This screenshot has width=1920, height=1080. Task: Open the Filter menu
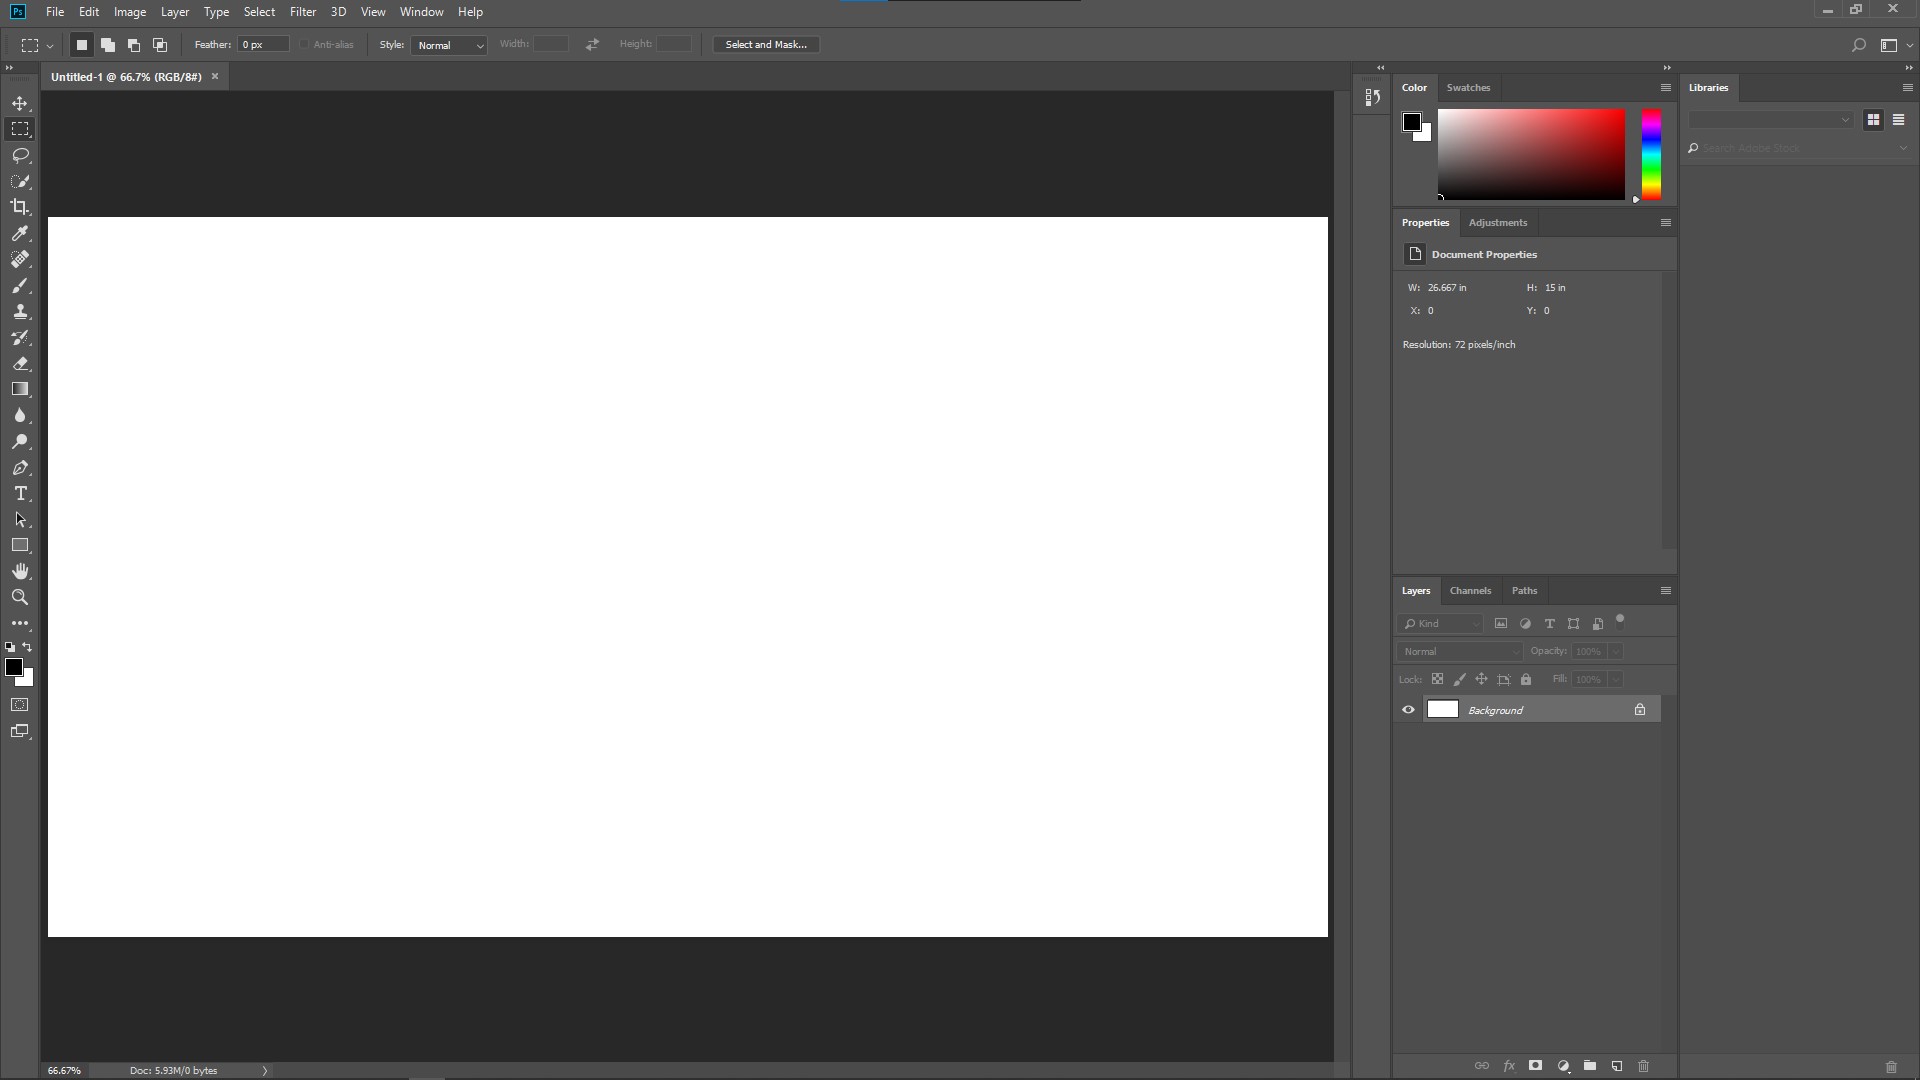tap(302, 12)
